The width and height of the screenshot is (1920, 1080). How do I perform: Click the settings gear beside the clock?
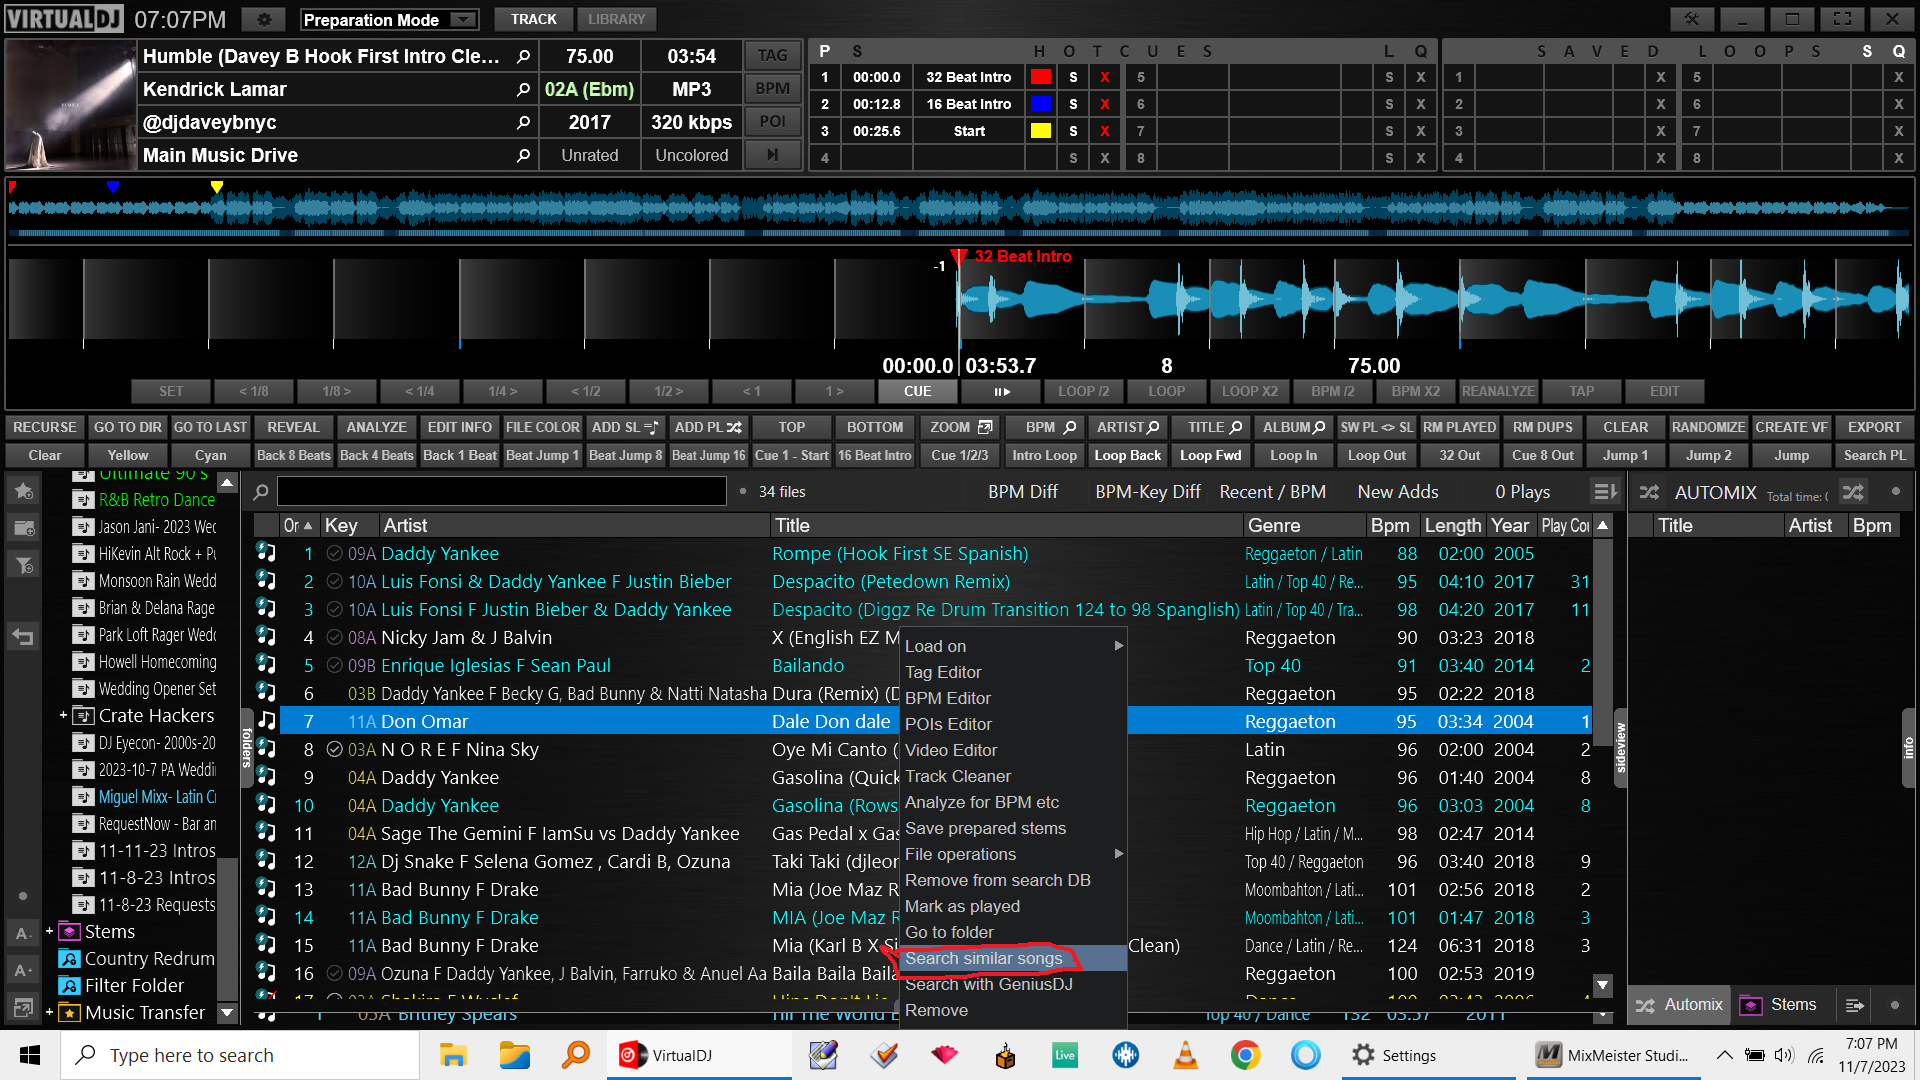click(x=264, y=20)
